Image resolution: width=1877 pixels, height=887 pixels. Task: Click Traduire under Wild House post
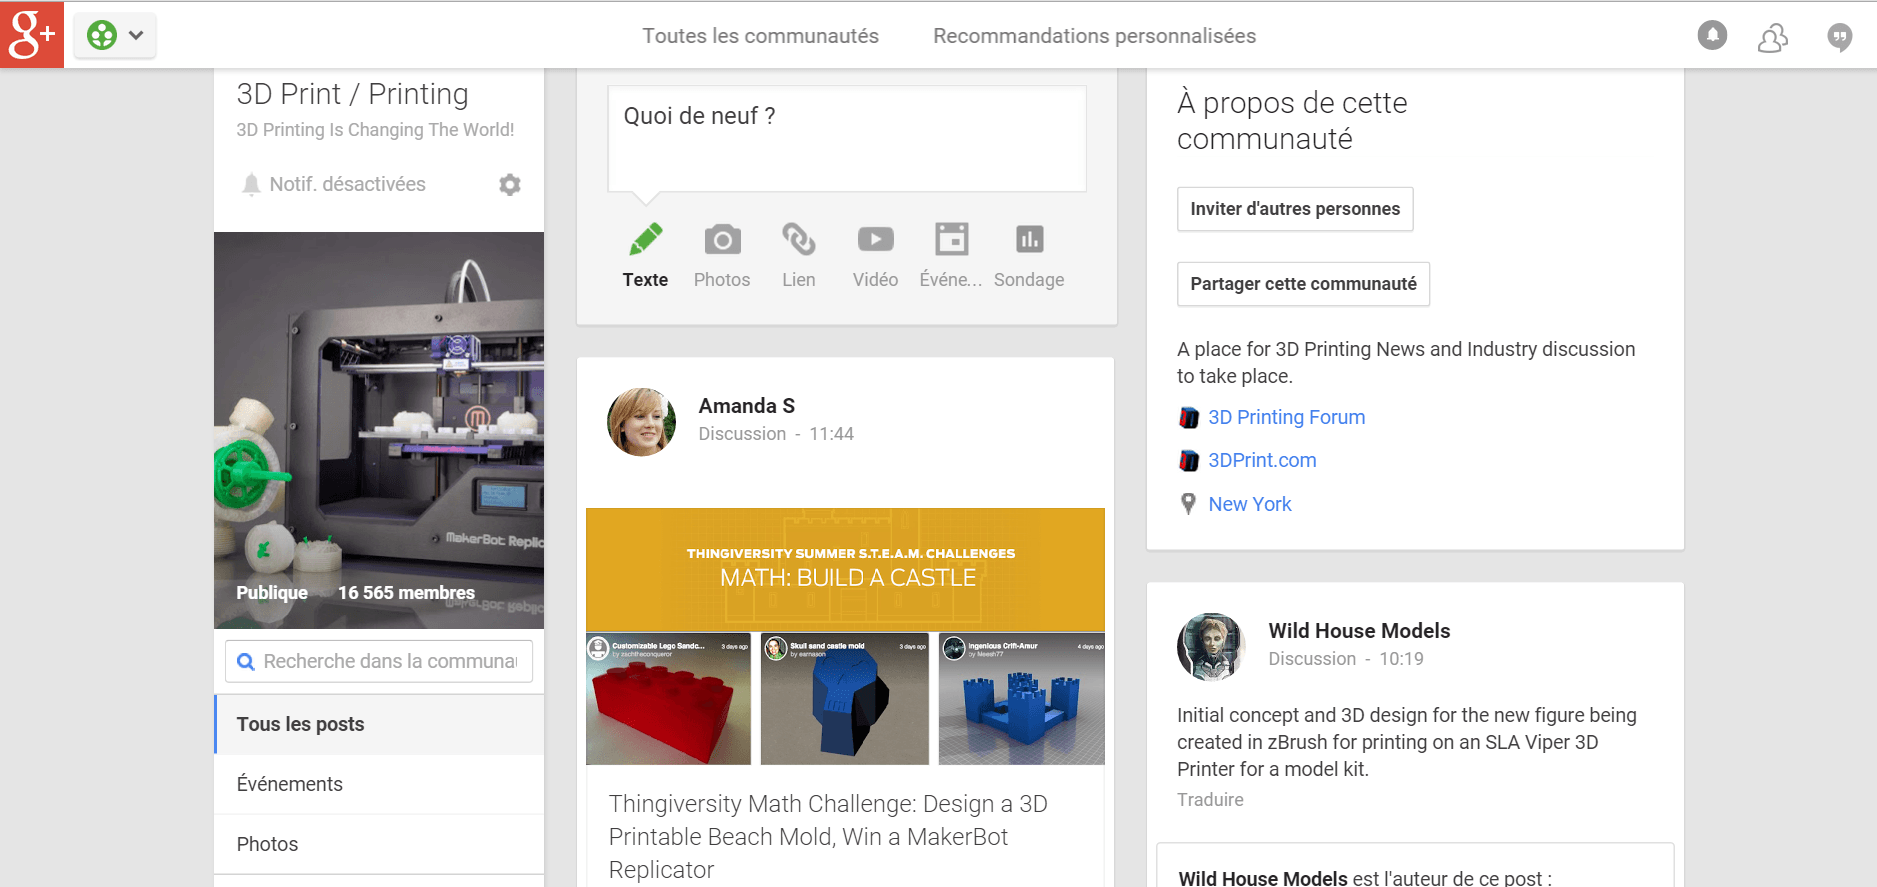pos(1210,800)
